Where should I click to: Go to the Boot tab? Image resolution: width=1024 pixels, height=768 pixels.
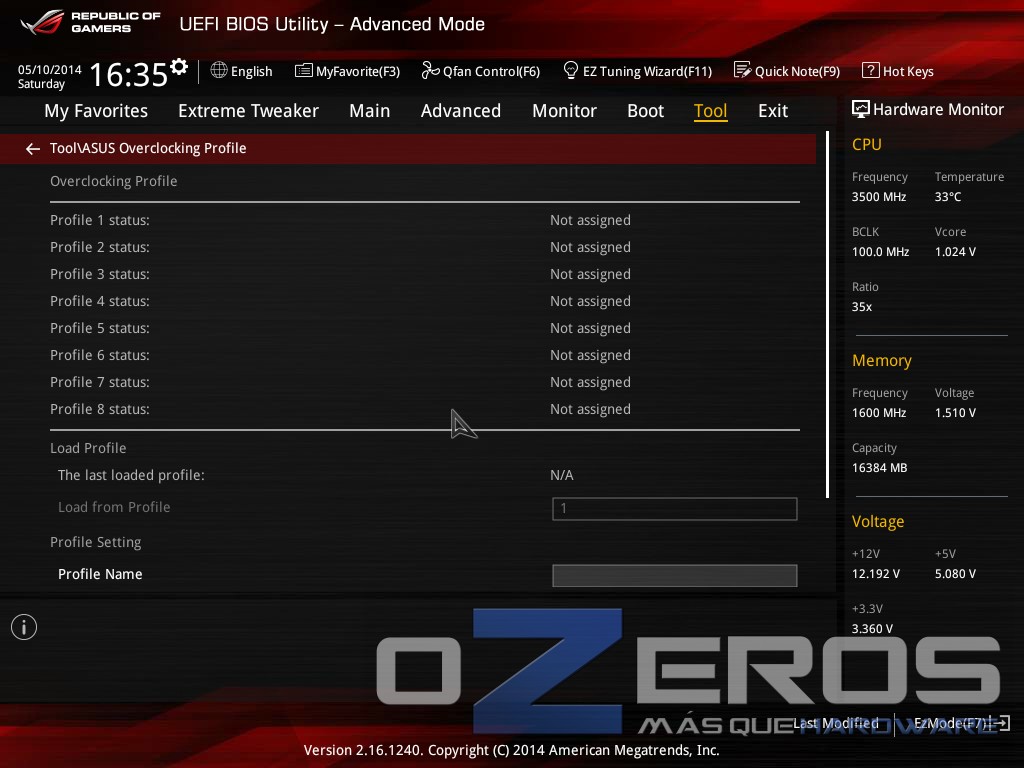(645, 111)
